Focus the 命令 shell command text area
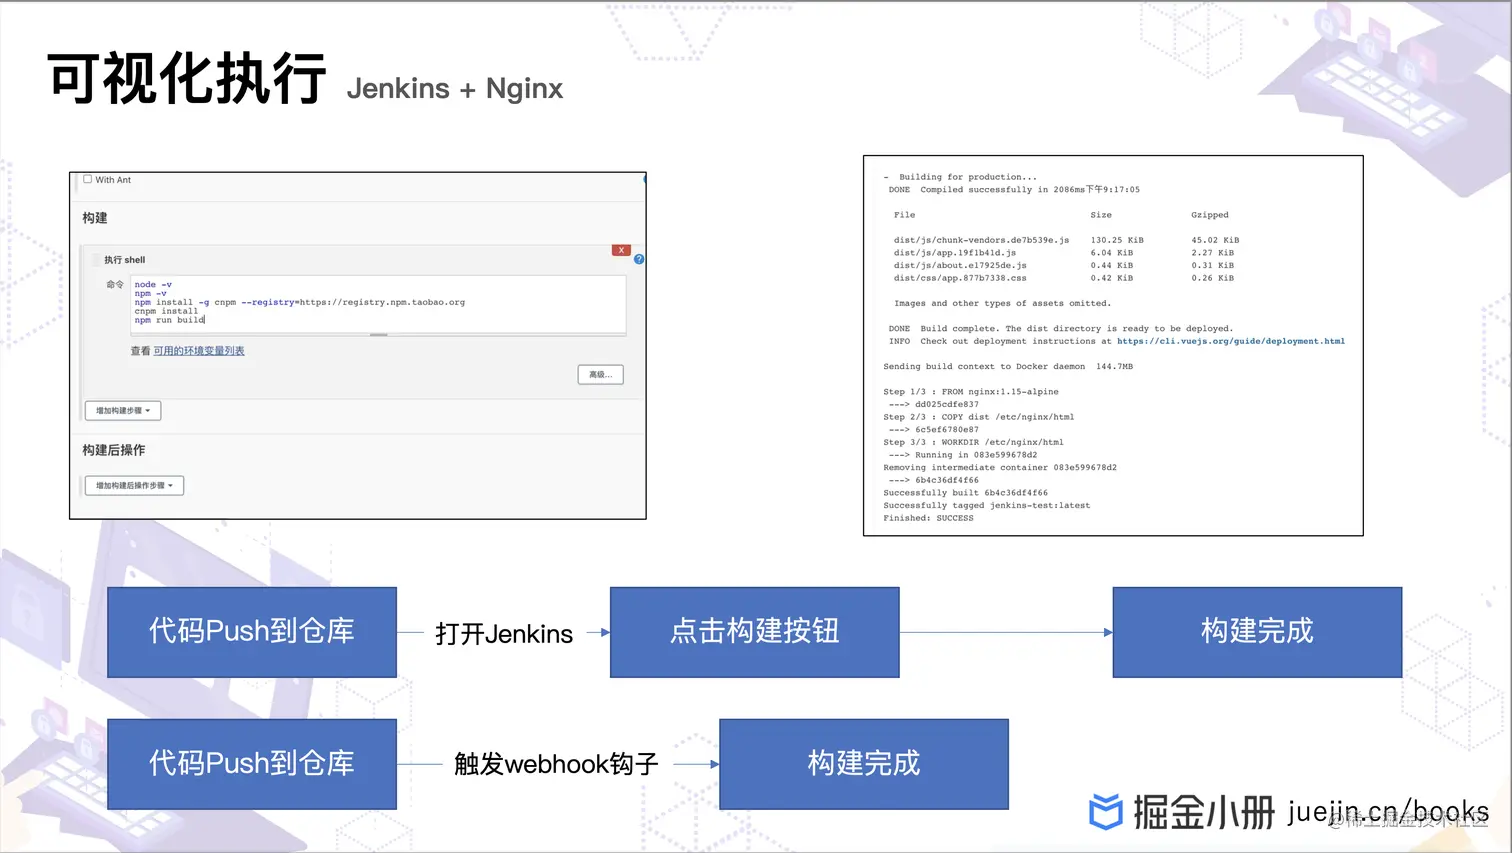 point(378,304)
